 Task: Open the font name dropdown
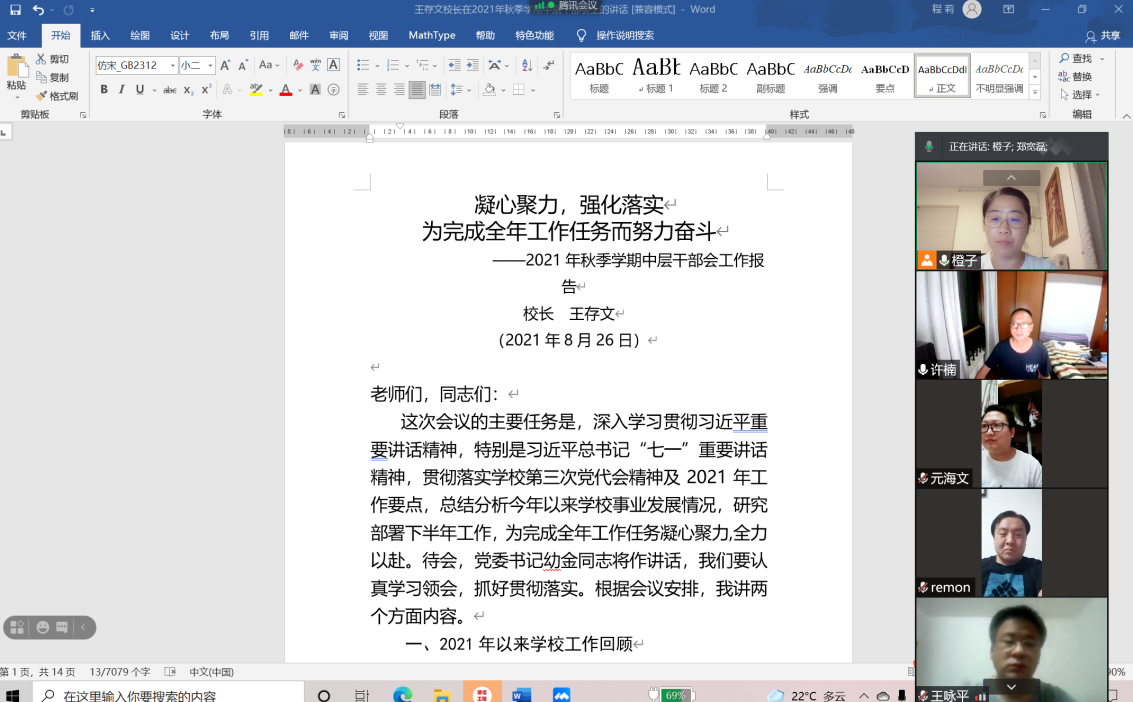tap(172, 64)
